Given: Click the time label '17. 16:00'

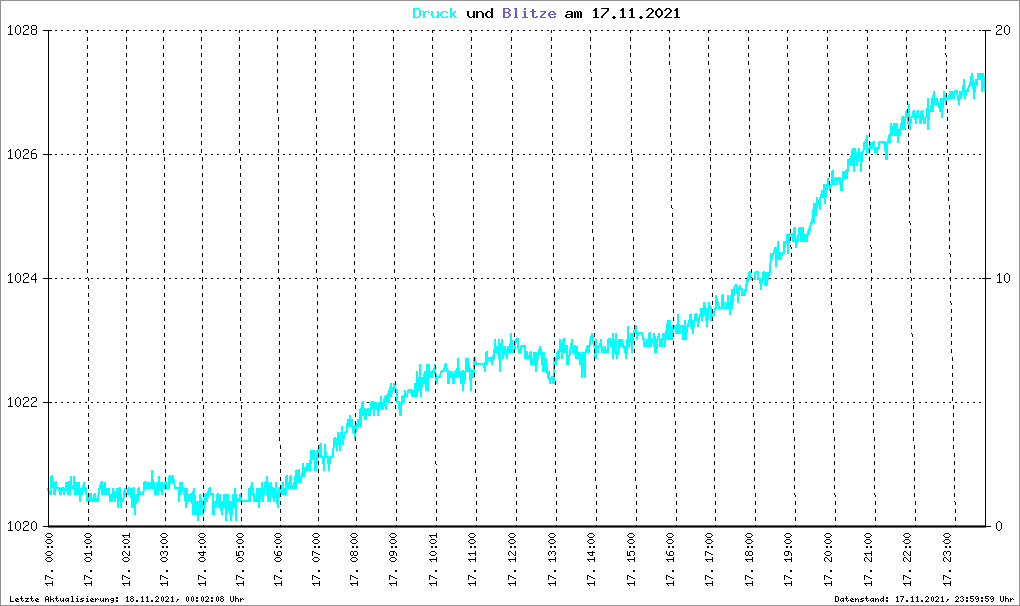Looking at the screenshot, I should point(670,559).
